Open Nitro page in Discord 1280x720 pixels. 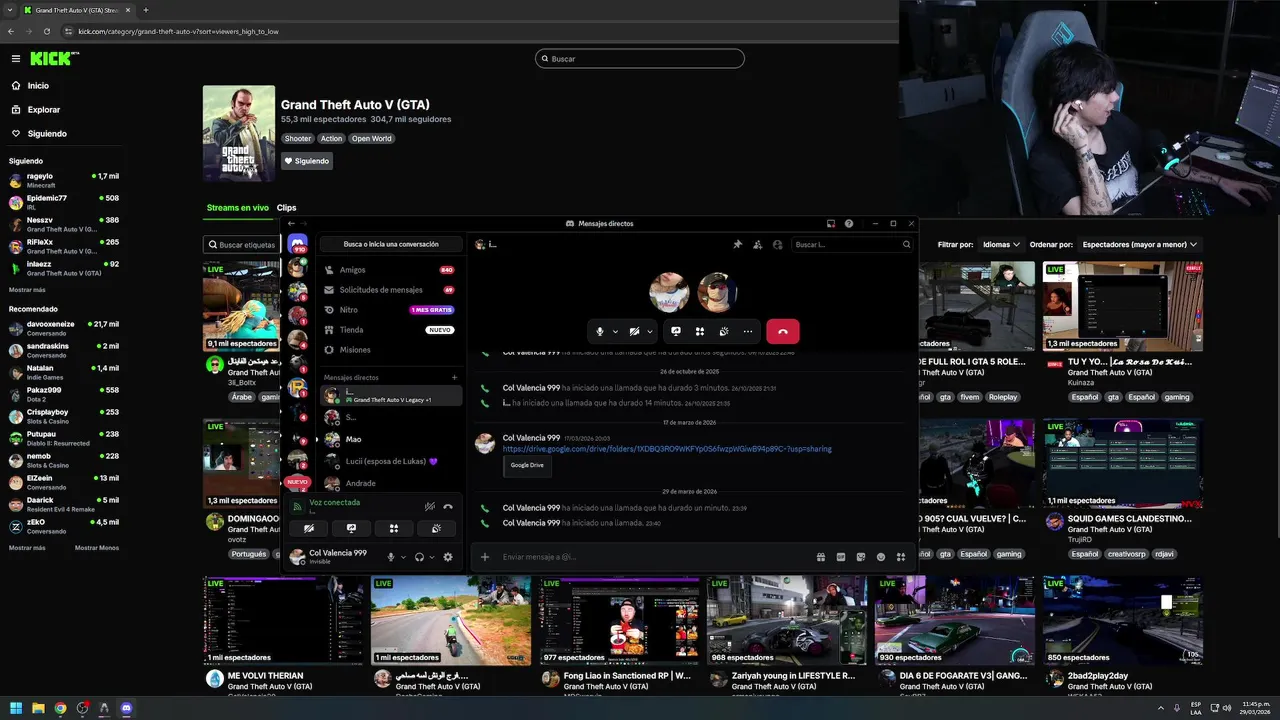click(x=390, y=310)
